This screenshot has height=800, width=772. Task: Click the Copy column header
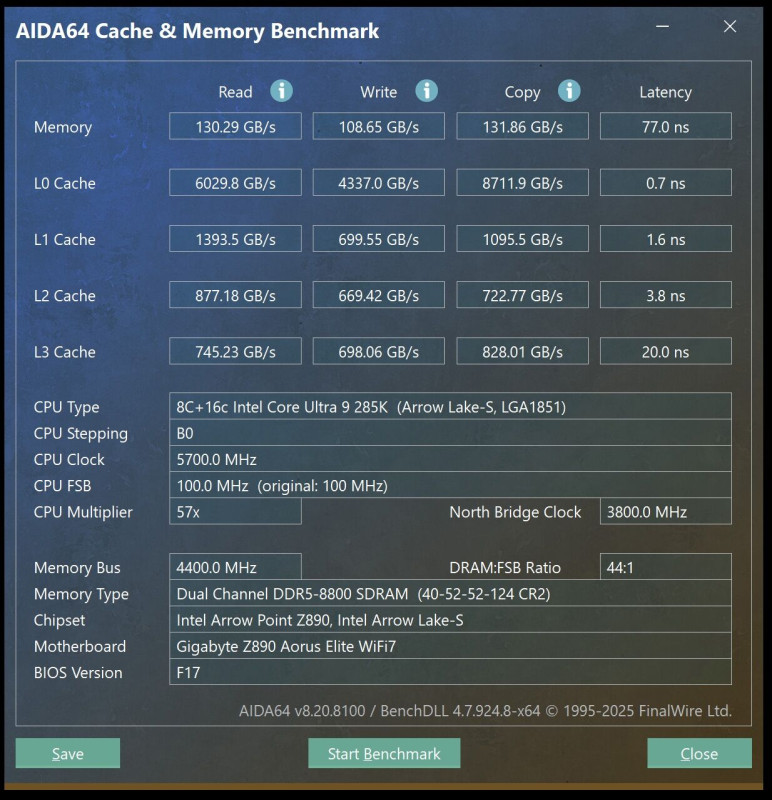(522, 92)
